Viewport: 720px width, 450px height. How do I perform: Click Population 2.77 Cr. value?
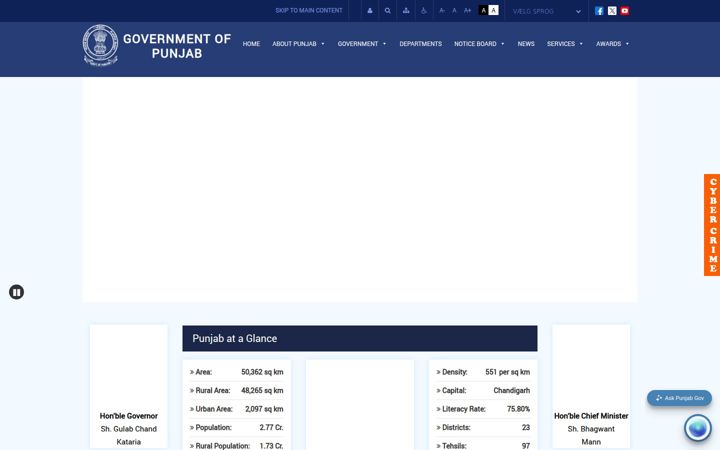pyautogui.click(x=271, y=427)
